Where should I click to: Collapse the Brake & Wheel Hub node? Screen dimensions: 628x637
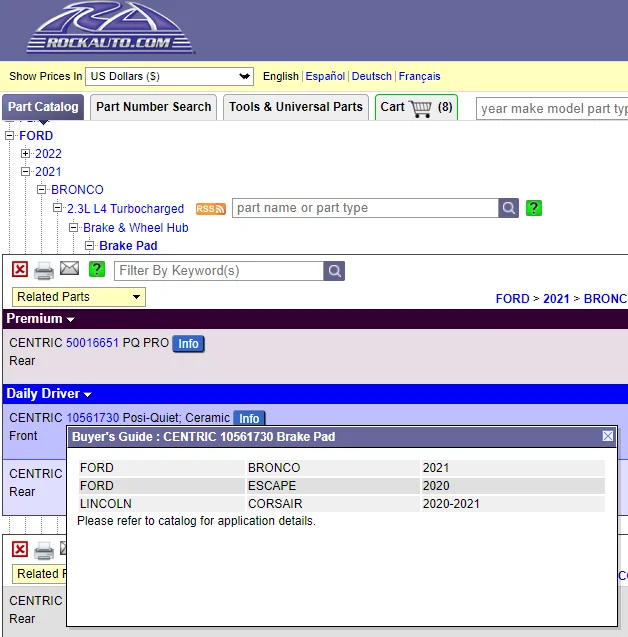pos(74,228)
